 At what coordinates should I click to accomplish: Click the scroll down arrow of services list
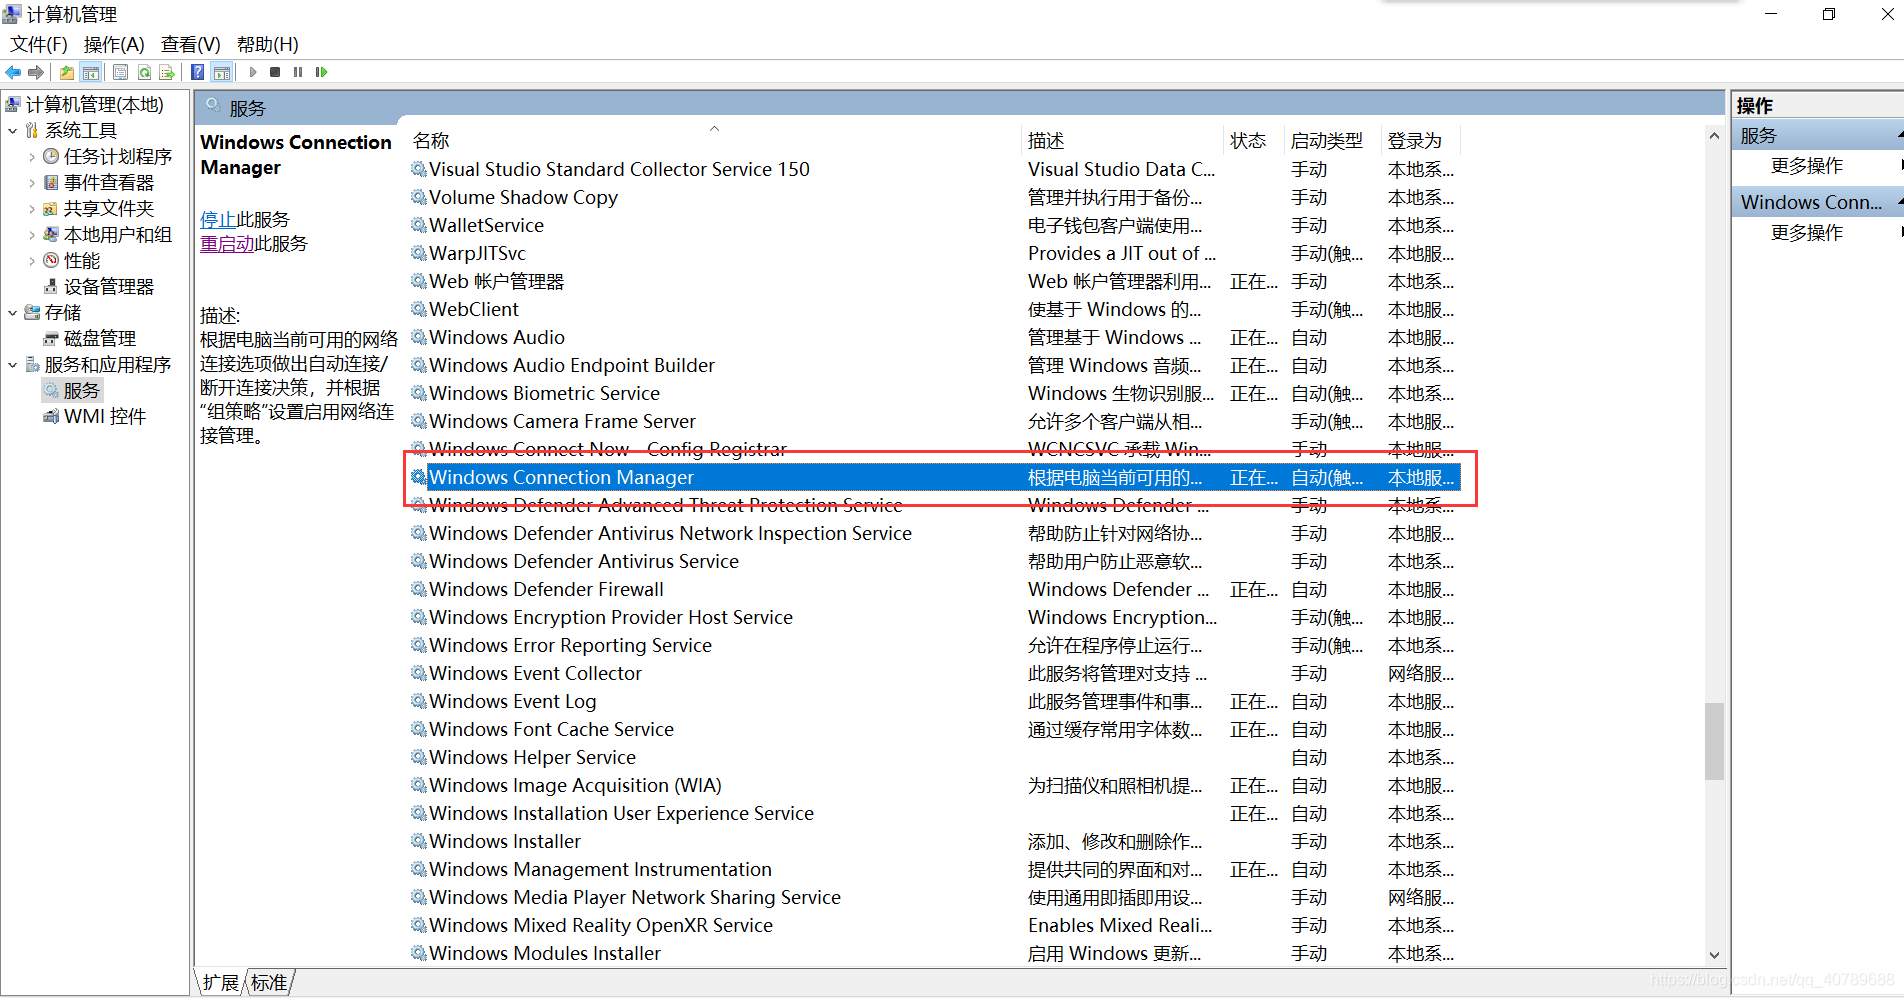[x=1714, y=955]
